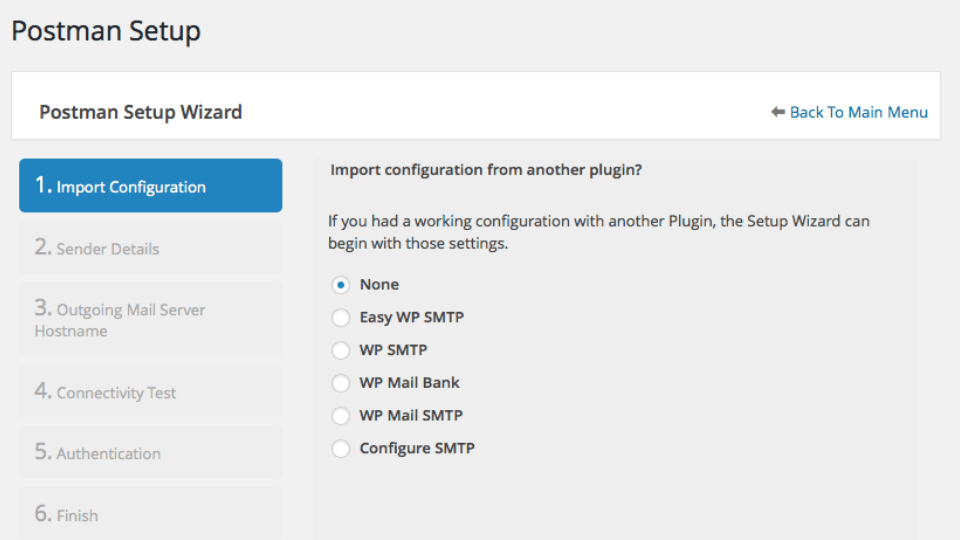This screenshot has height=540, width=960.
Task: Click the back arrow icon near Main Menu
Action: [778, 112]
